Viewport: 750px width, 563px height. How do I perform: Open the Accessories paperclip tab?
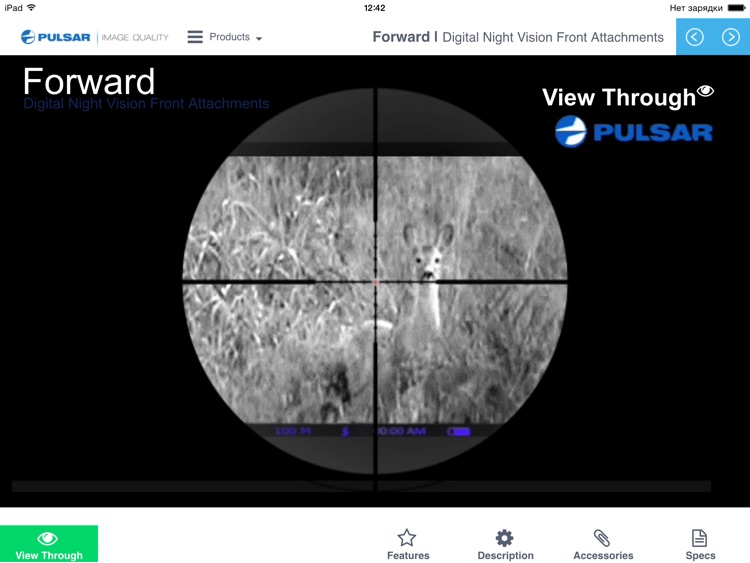(603, 545)
